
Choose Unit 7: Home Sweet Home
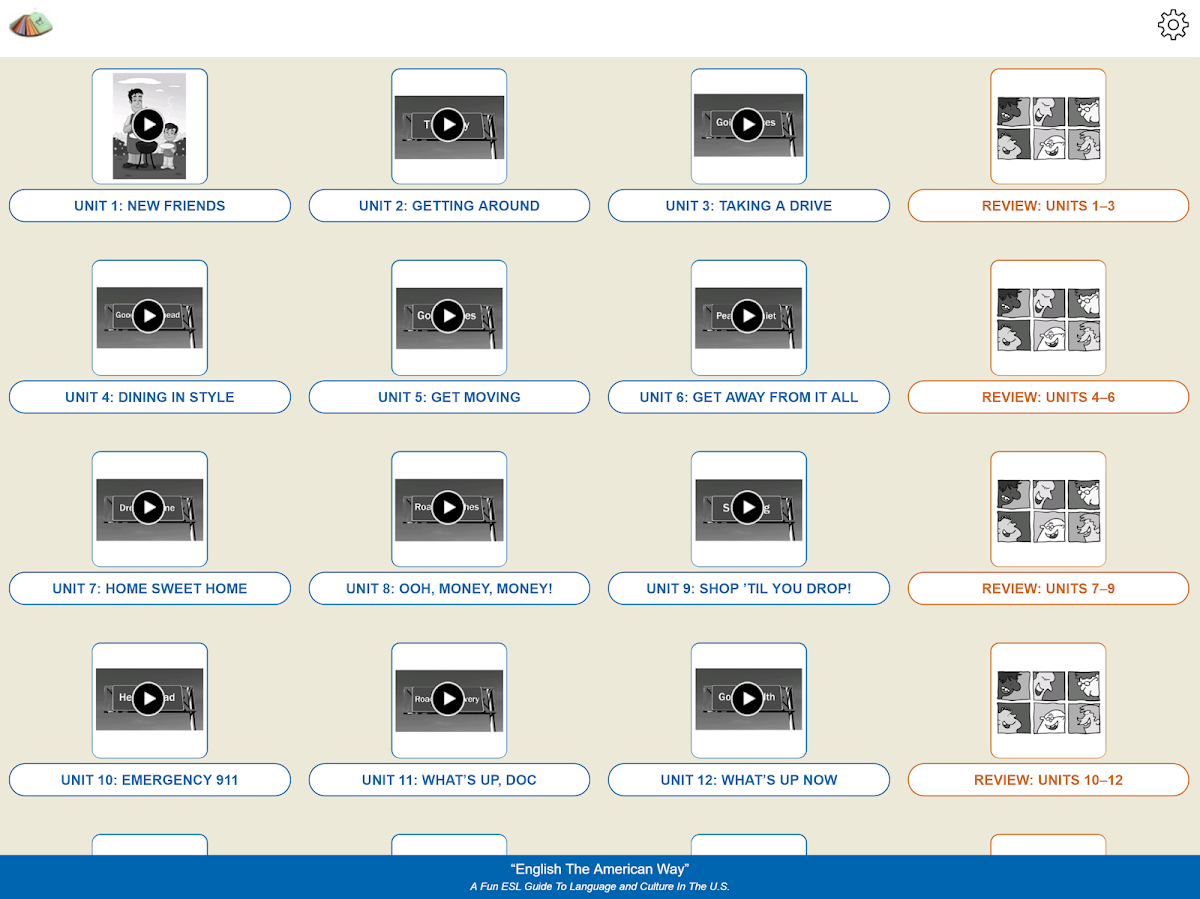(150, 589)
